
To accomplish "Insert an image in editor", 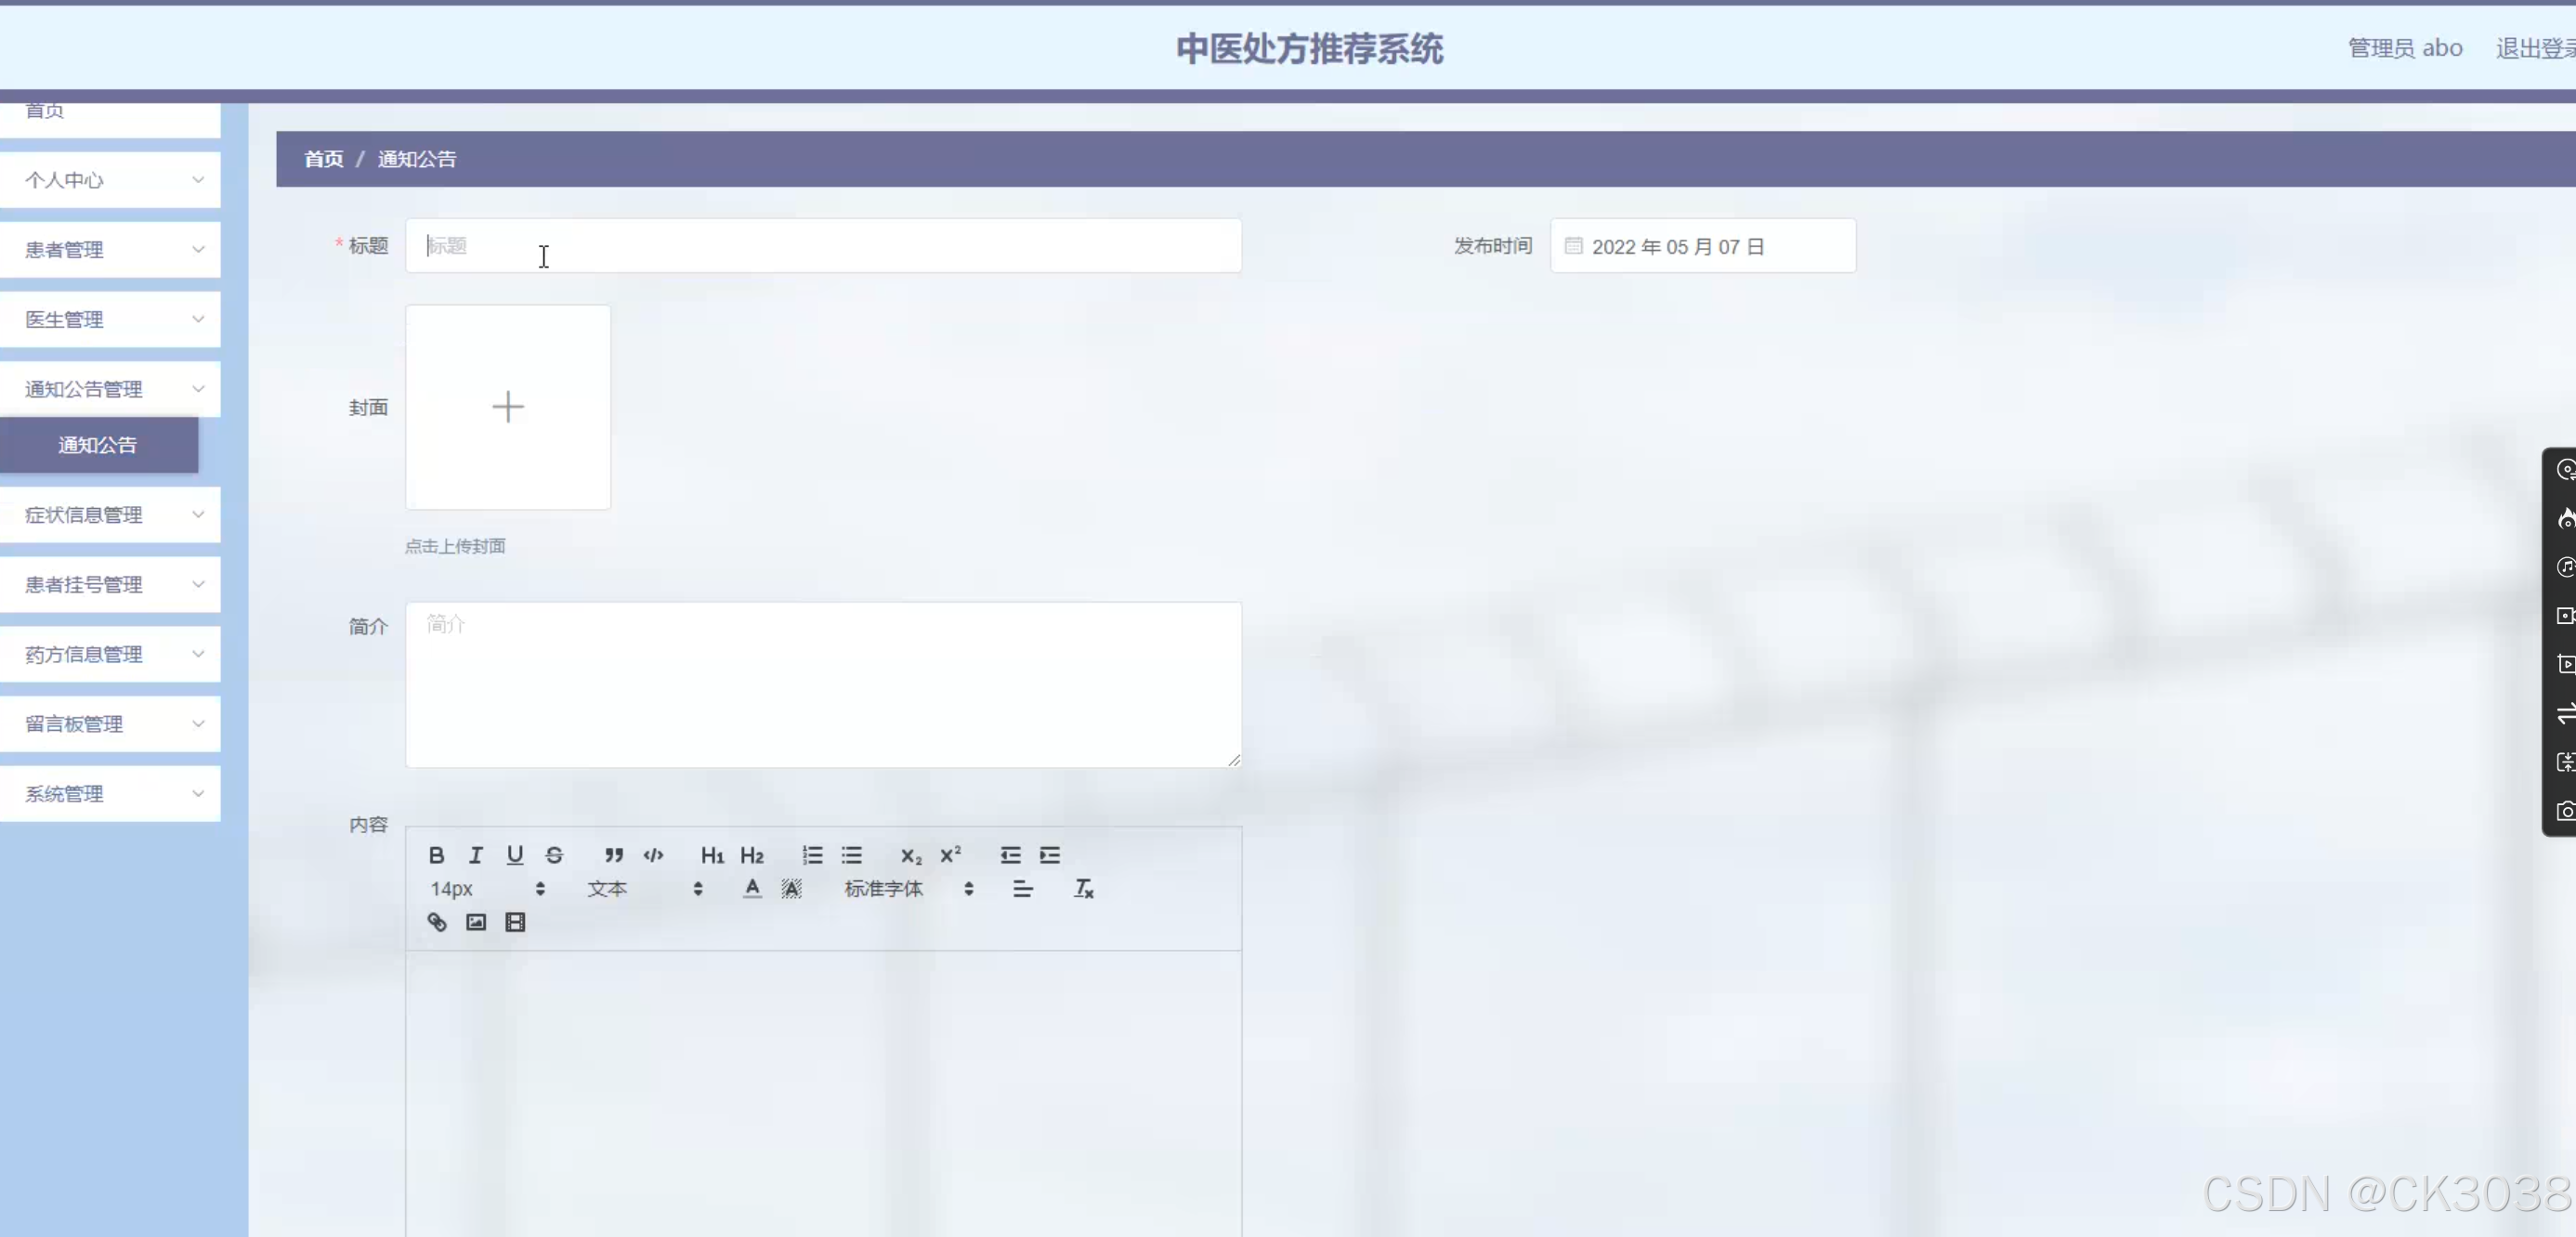I will click(x=476, y=922).
